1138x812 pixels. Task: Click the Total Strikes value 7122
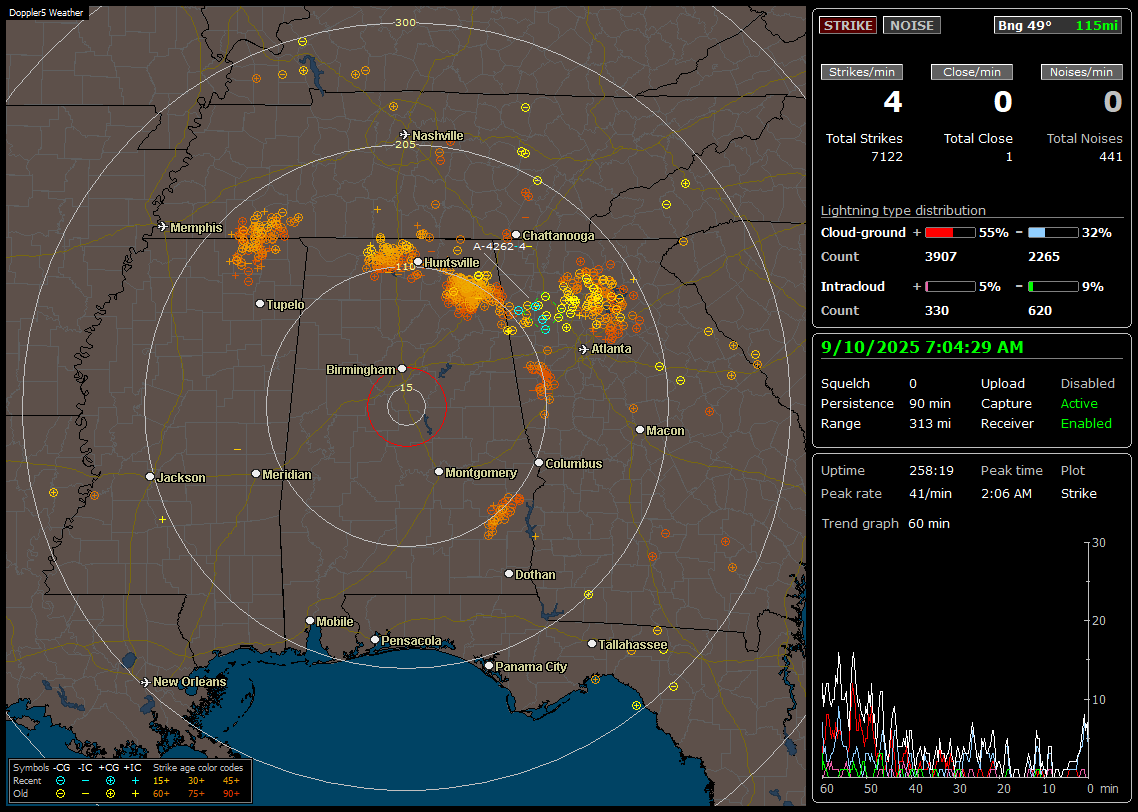[887, 157]
